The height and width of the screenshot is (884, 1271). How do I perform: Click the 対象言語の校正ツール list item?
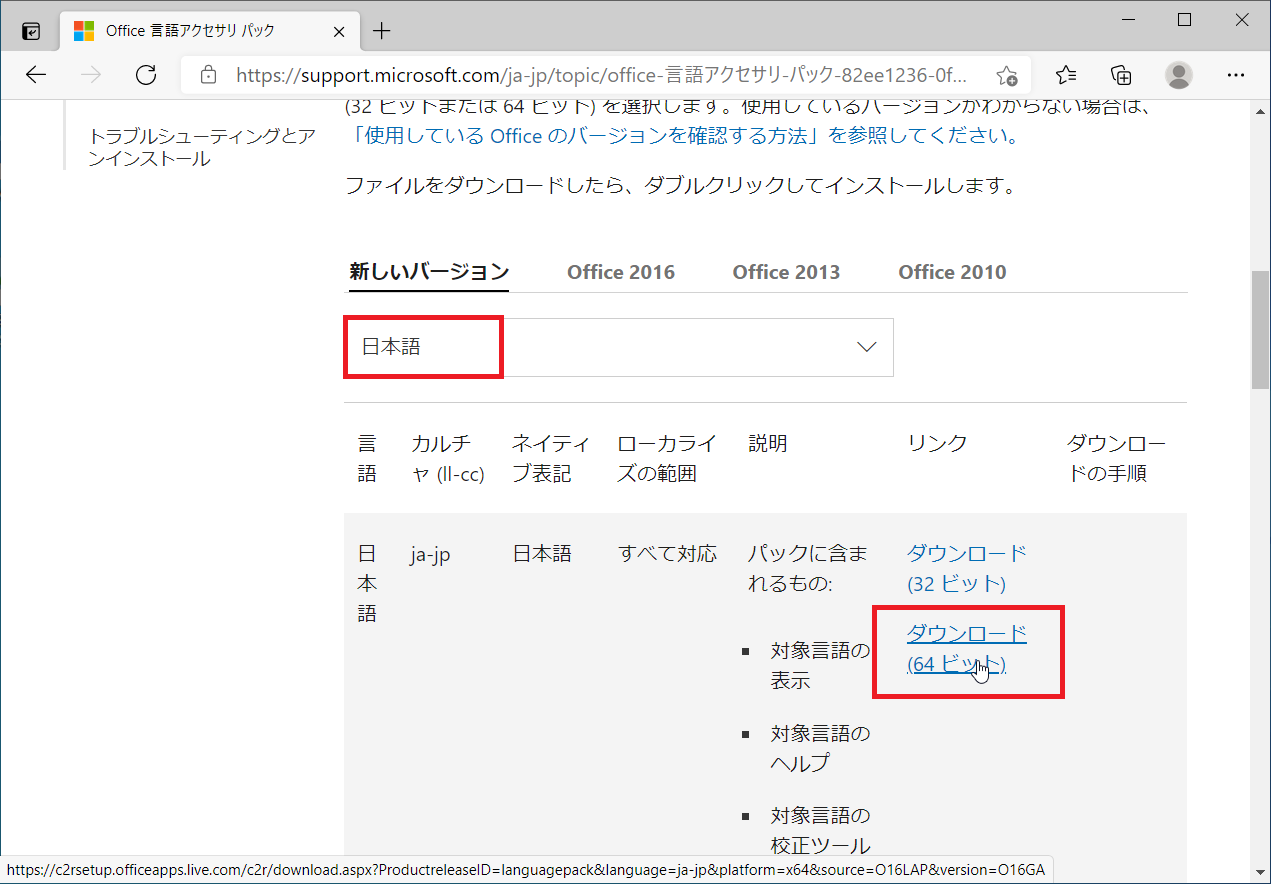pos(820,831)
